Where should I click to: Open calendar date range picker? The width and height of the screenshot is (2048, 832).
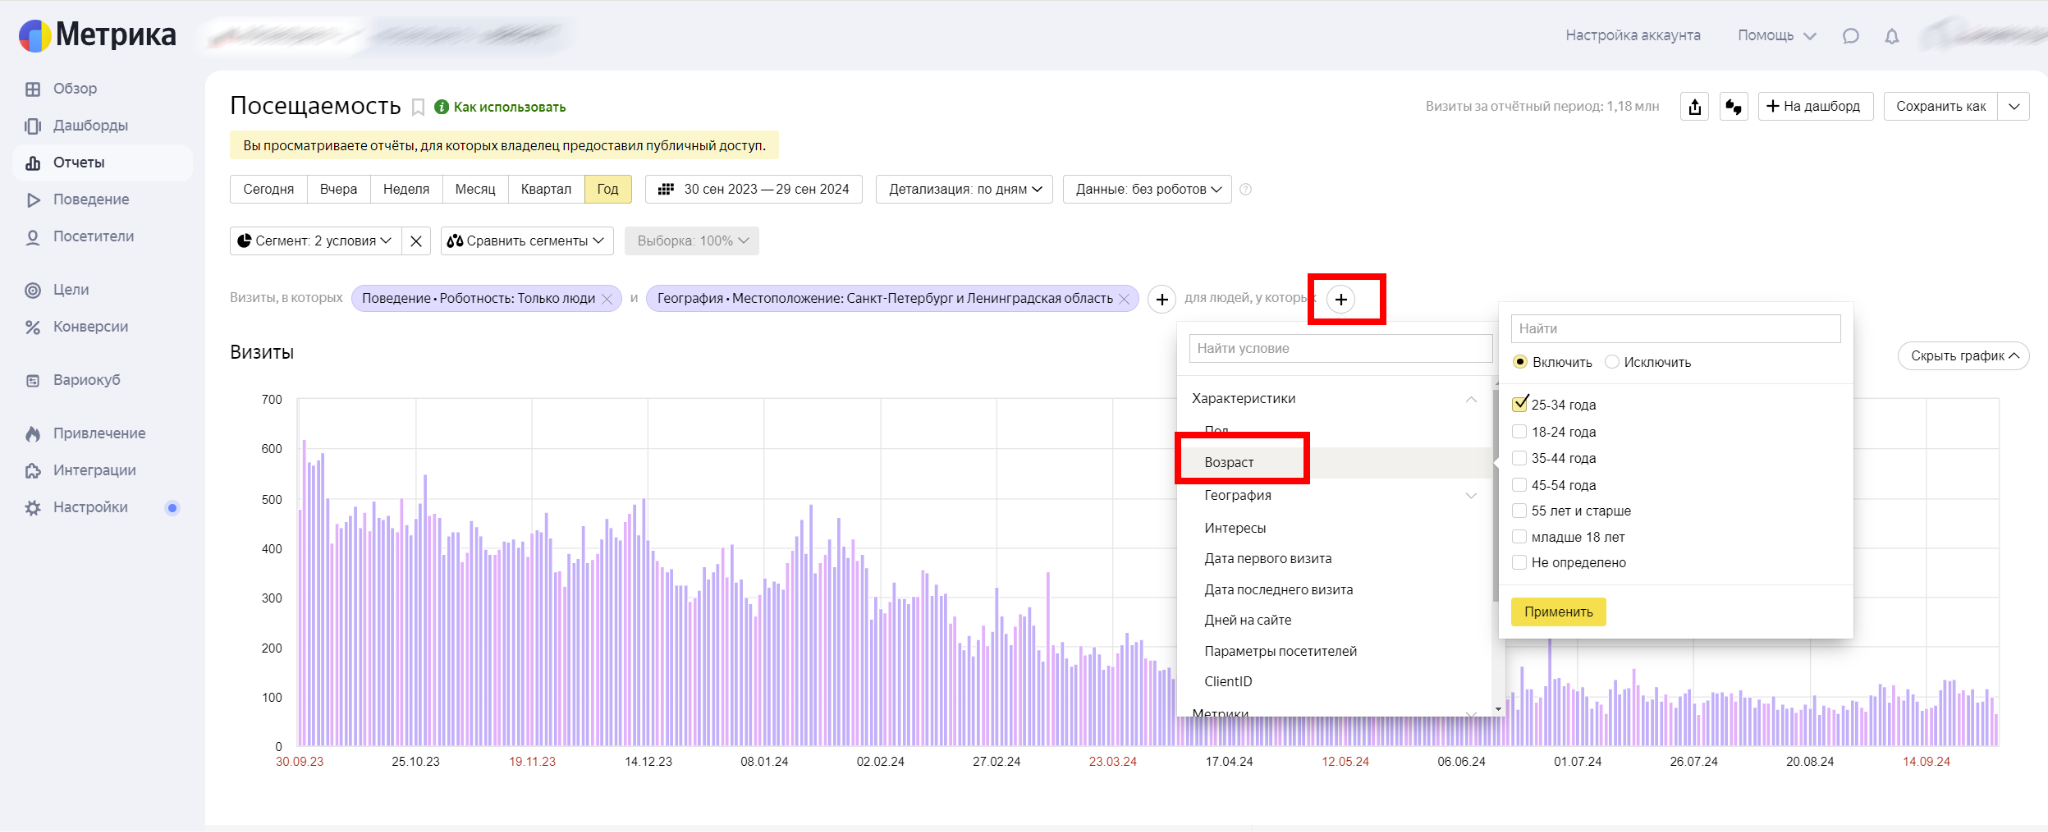[754, 189]
